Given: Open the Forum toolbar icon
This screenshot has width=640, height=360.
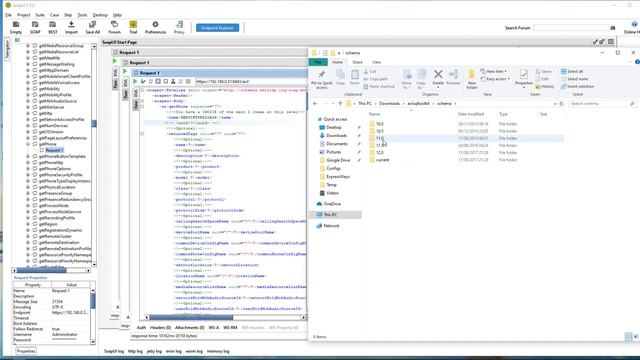Looking at the screenshot, I should click(x=114, y=27).
